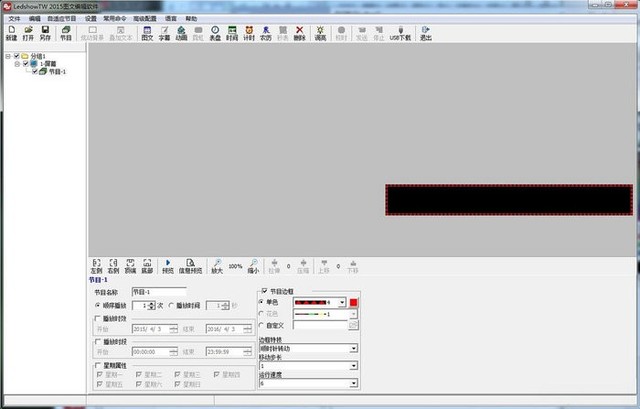Insert a 图文 (image-text) area
Screen dimensions: 640x409
tap(147, 33)
